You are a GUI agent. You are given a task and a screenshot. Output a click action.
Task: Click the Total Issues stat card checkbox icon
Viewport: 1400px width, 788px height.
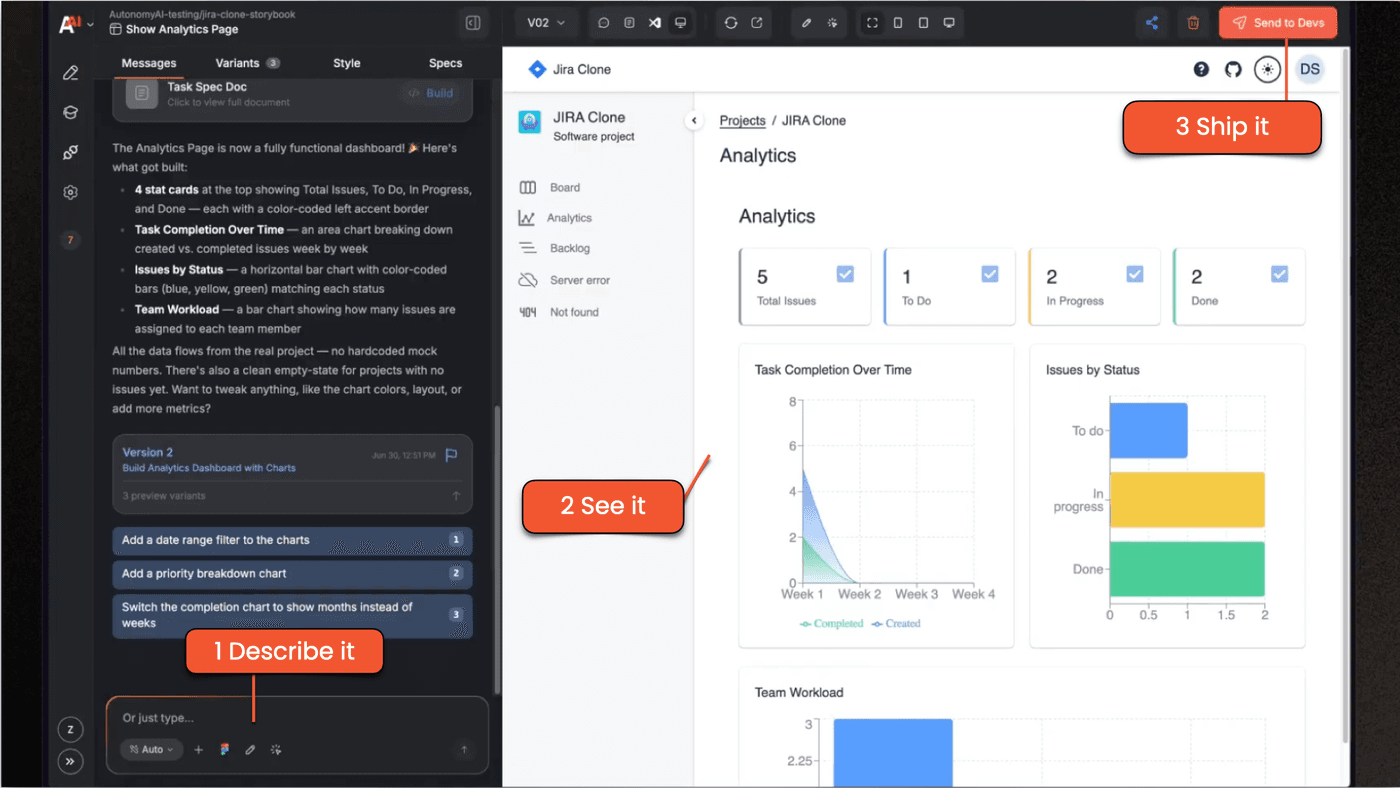(x=845, y=274)
